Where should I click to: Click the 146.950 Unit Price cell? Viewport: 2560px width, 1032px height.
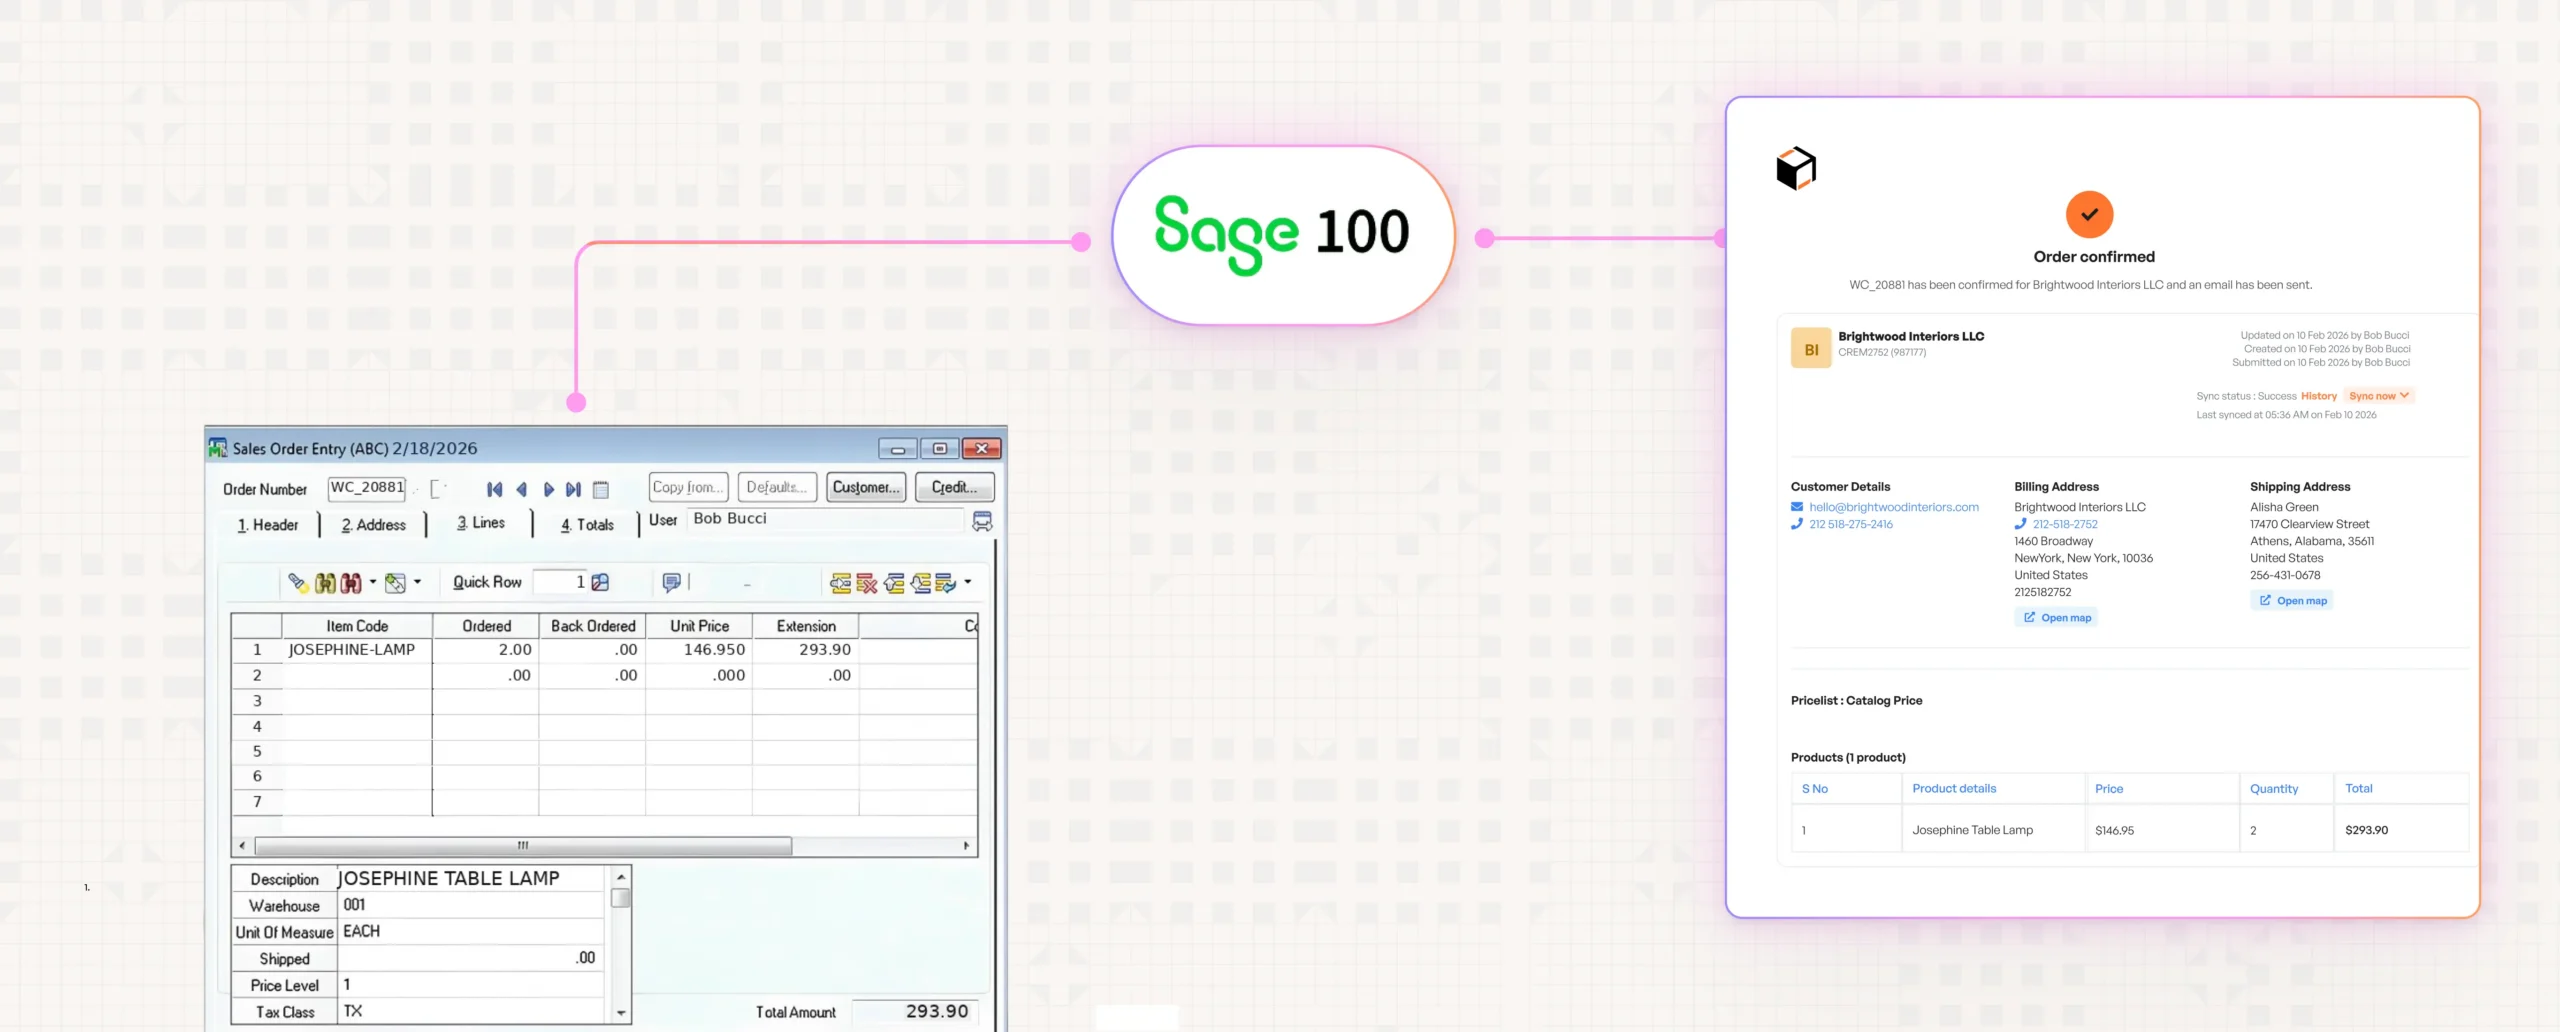pyautogui.click(x=699, y=650)
